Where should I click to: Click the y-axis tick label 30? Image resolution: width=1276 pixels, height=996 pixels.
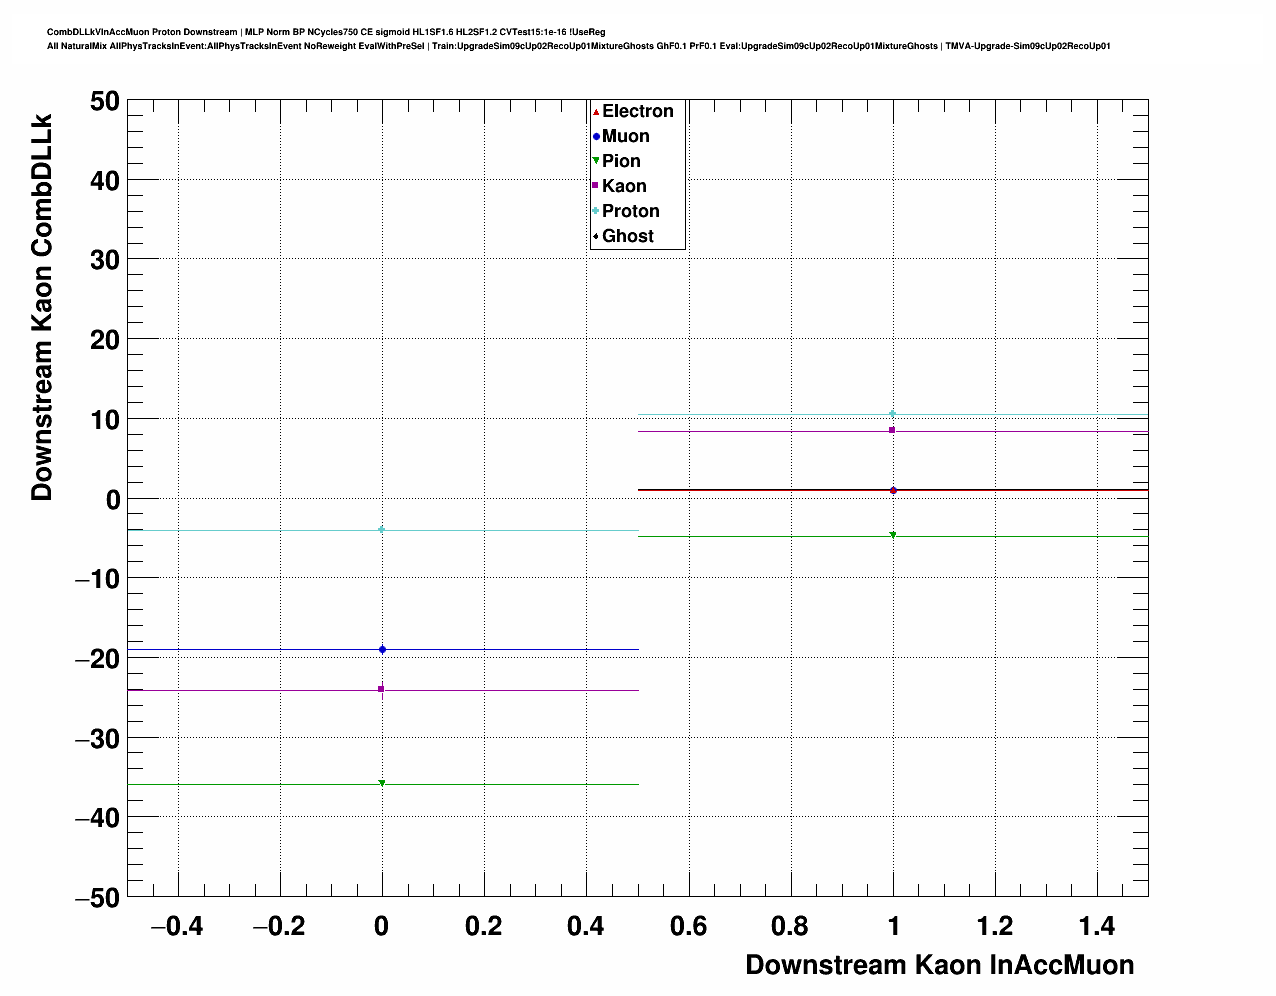tap(107, 260)
